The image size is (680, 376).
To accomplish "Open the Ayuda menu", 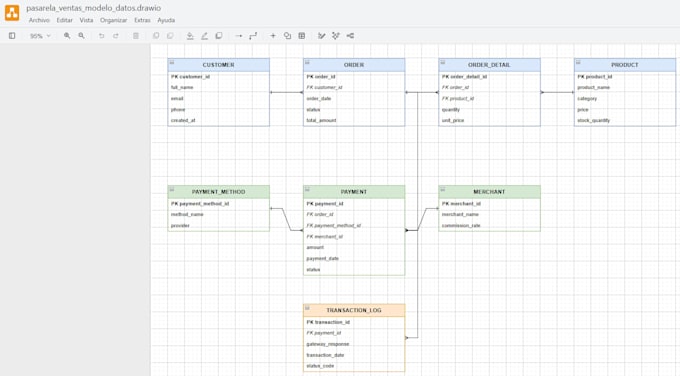I will coord(166,20).
